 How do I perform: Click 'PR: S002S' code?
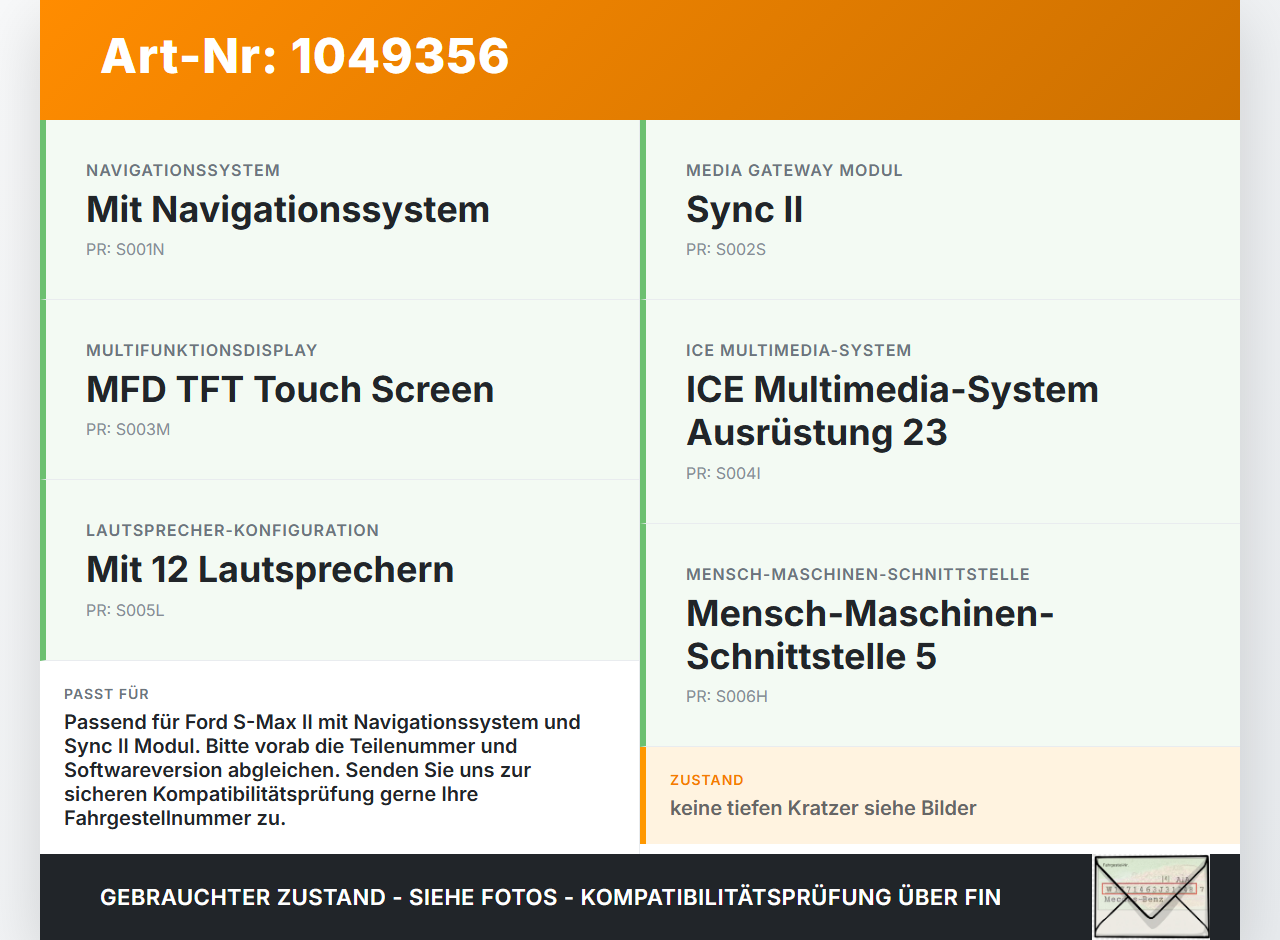pyautogui.click(x=726, y=250)
